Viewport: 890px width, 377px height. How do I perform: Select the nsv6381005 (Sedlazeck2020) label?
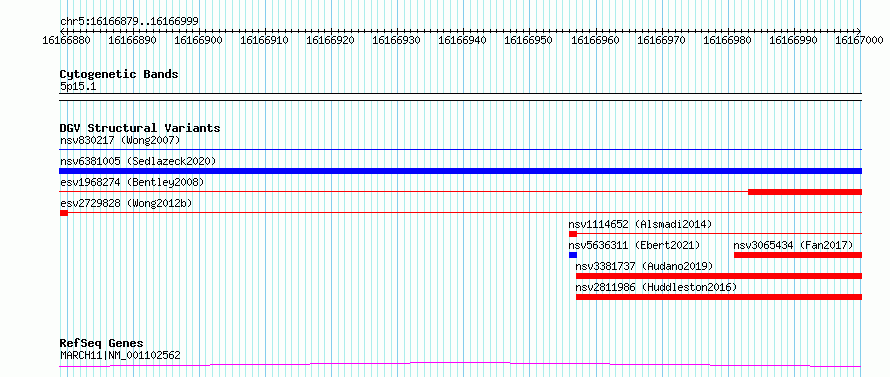click(x=138, y=161)
